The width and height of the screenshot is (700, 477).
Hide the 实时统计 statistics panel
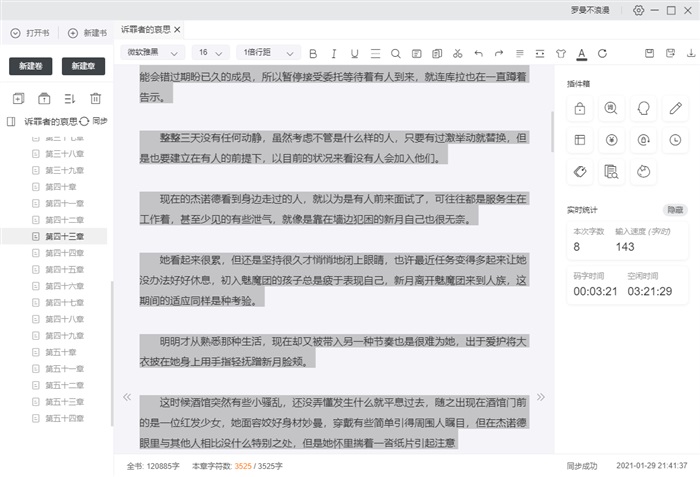point(675,210)
